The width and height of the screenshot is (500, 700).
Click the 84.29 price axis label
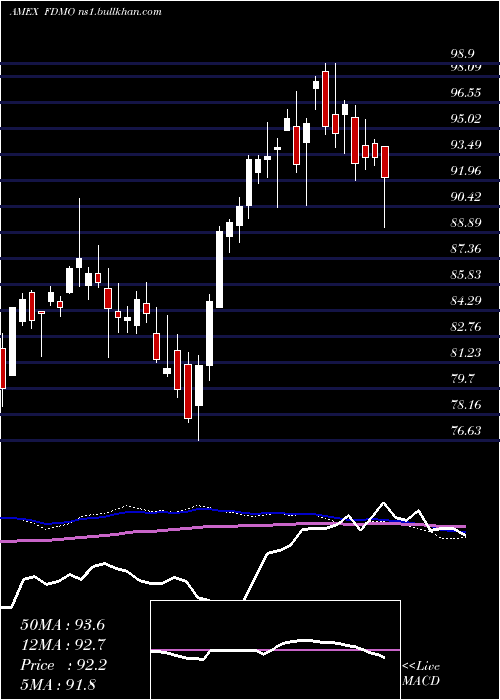pos(466,300)
